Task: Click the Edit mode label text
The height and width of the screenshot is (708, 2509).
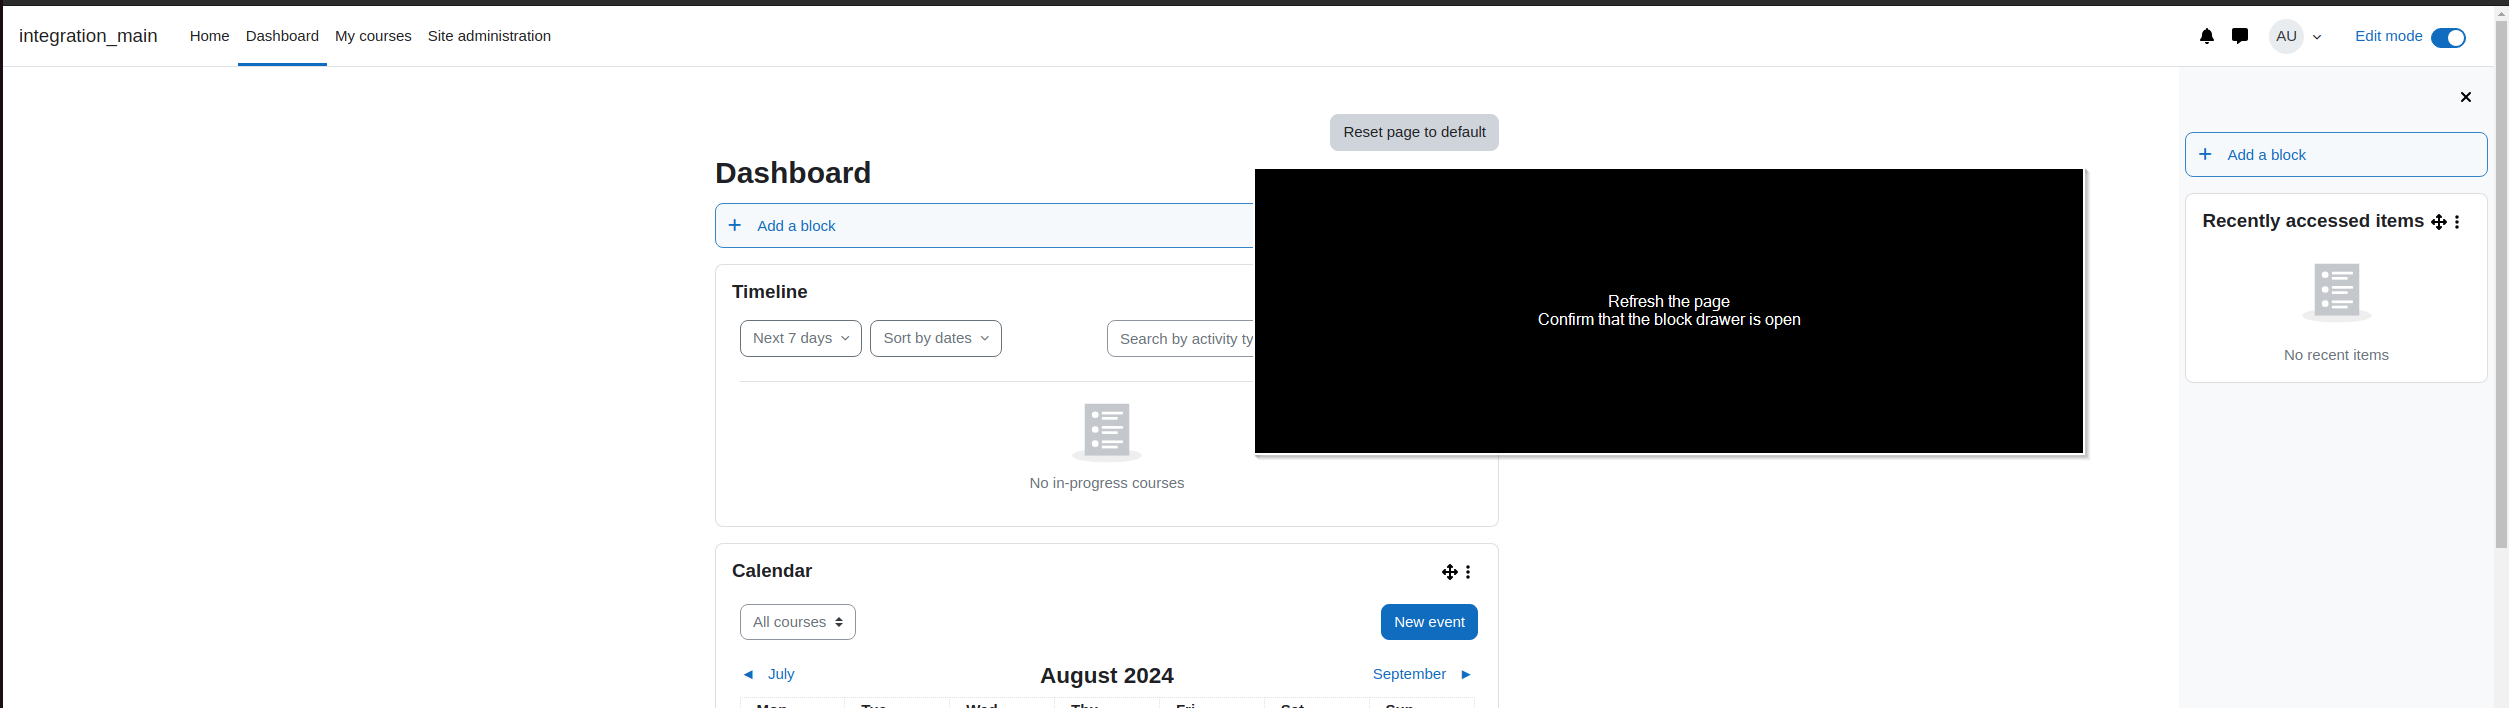Action: (2388, 36)
